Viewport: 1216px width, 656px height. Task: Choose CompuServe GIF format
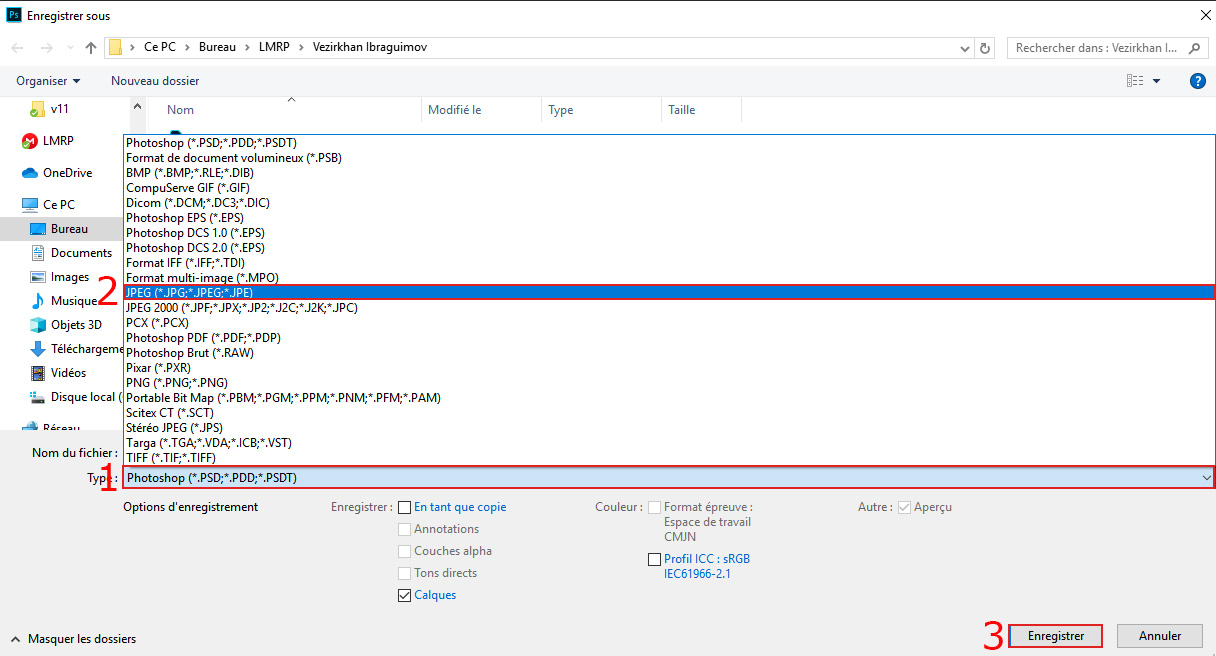[x=668, y=188]
